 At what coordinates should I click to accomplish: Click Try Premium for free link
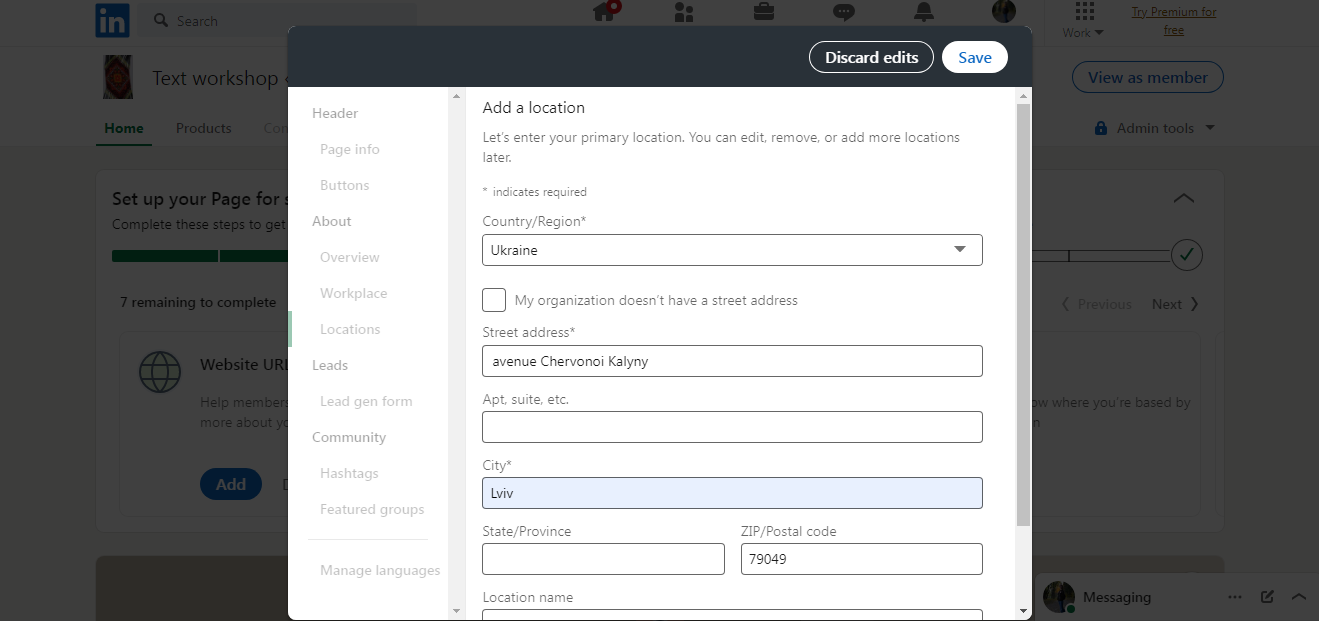pos(1174,21)
